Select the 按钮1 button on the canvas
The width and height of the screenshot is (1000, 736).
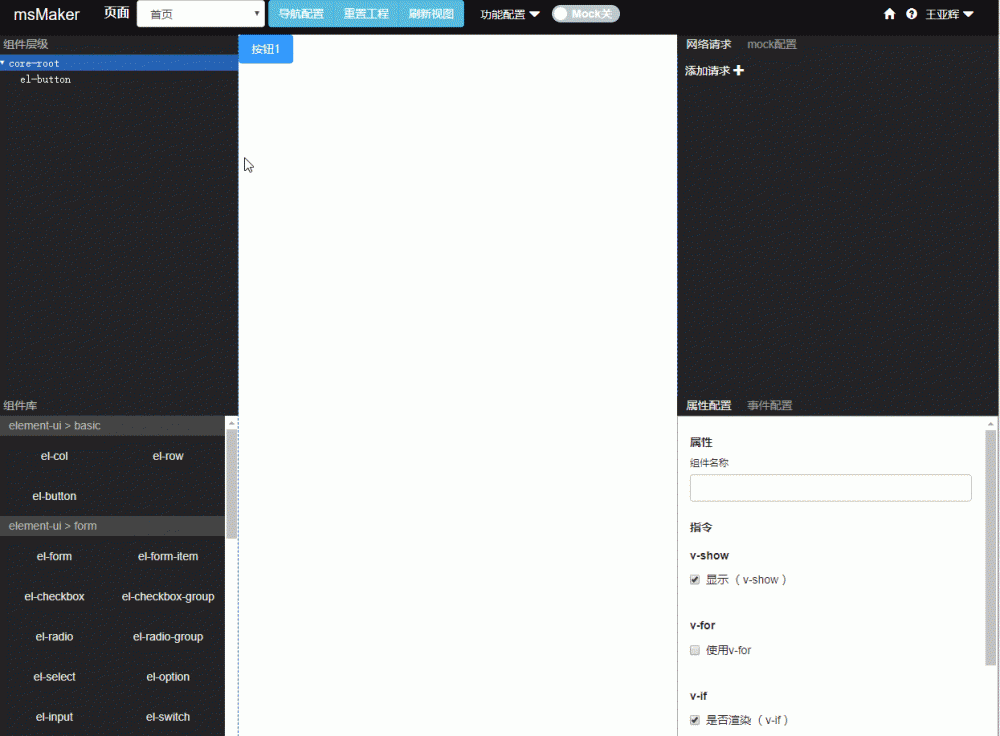(265, 48)
